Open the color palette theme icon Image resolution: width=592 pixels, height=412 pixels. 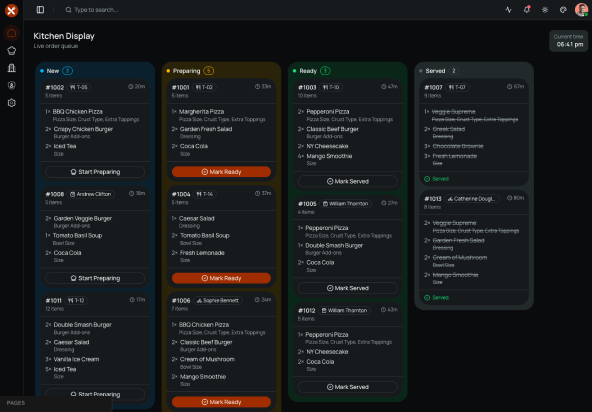[563, 10]
